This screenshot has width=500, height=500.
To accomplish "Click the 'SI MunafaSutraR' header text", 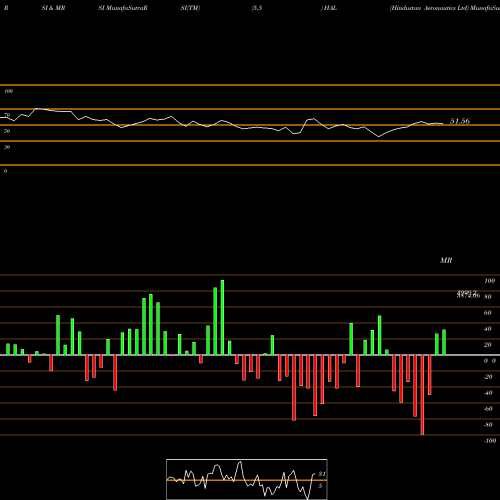I will coord(123,8).
